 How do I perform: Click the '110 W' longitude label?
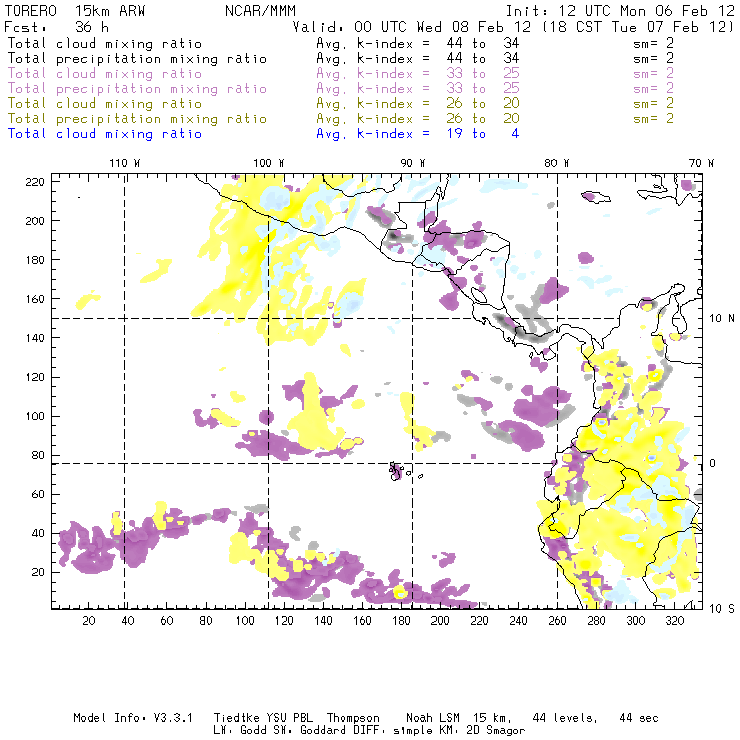(x=125, y=163)
